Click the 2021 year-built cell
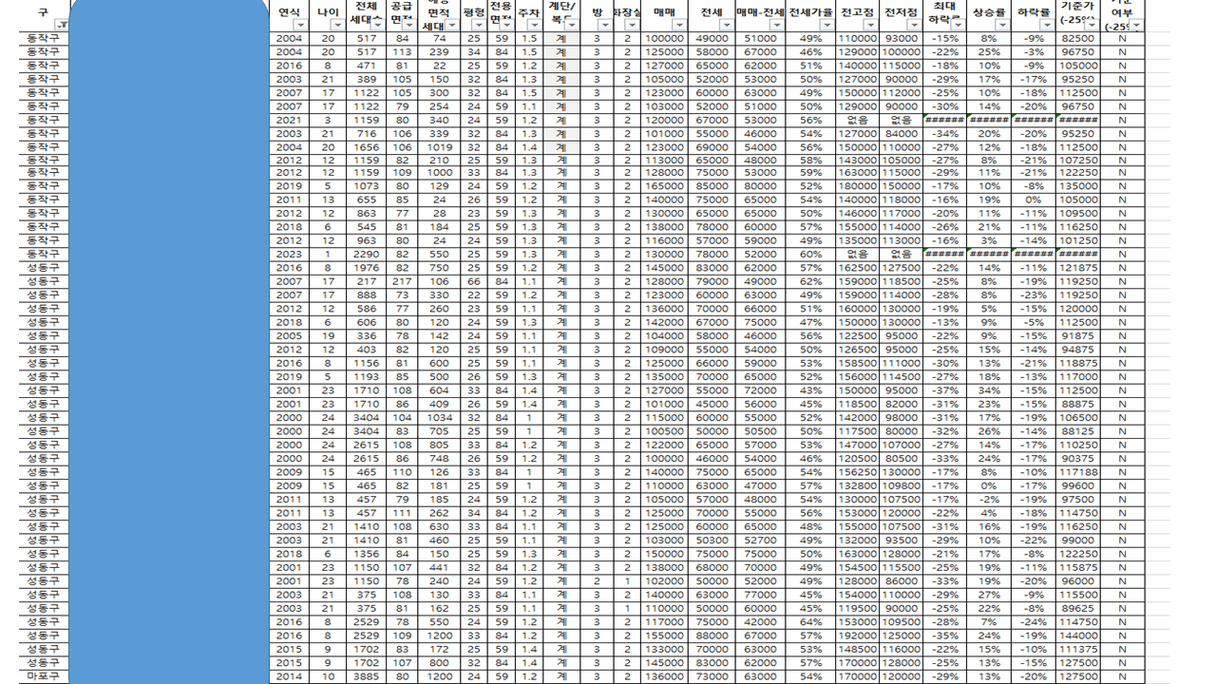Image resolution: width=1216 pixels, height=684 pixels. pos(289,119)
